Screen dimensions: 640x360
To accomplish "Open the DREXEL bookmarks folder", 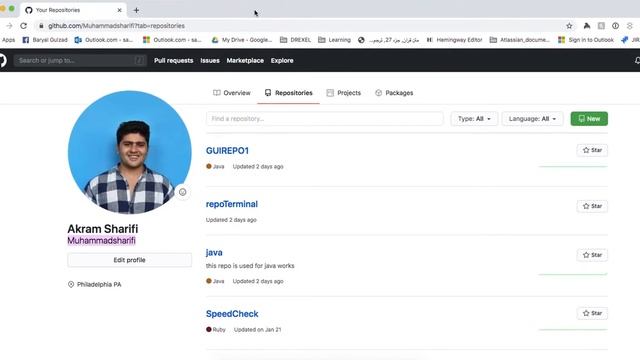I will click(x=295, y=40).
